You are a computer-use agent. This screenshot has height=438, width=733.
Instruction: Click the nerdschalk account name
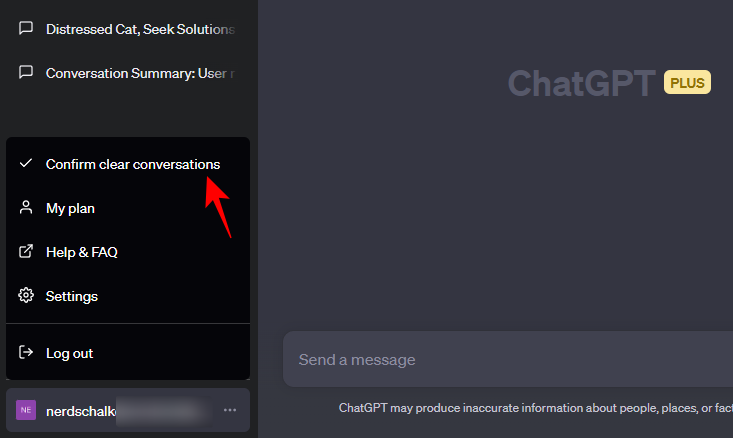(81, 411)
